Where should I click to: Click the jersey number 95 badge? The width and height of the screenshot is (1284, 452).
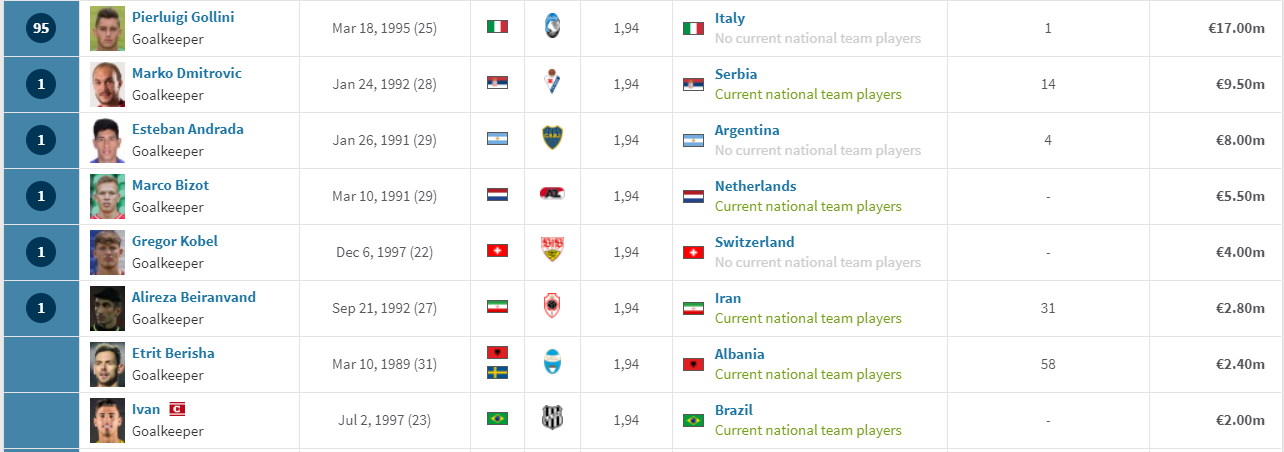click(x=40, y=28)
